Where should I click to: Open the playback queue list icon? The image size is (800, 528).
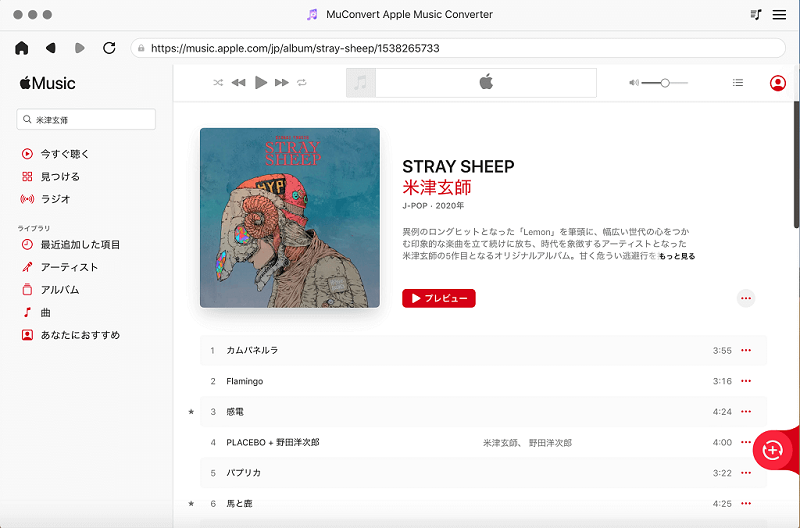pyautogui.click(x=738, y=83)
